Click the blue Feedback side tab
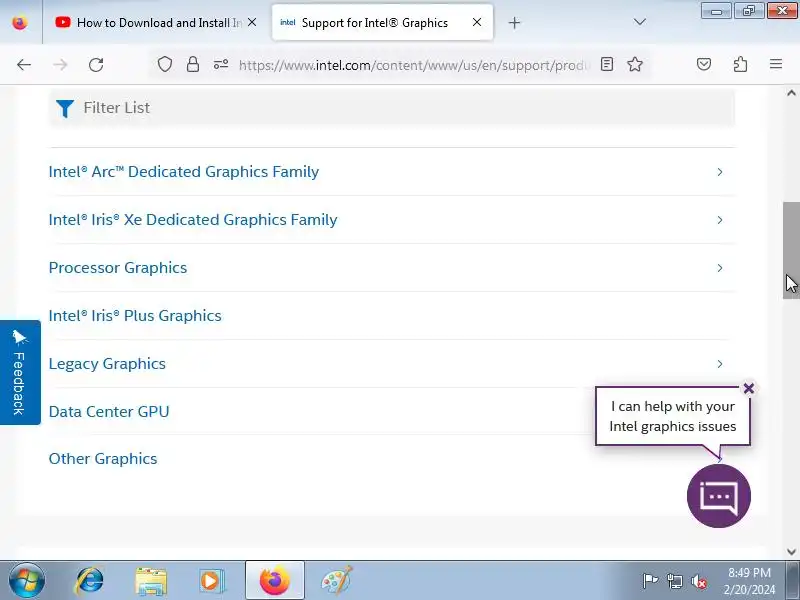Viewport: 800px width, 600px height. point(20,372)
